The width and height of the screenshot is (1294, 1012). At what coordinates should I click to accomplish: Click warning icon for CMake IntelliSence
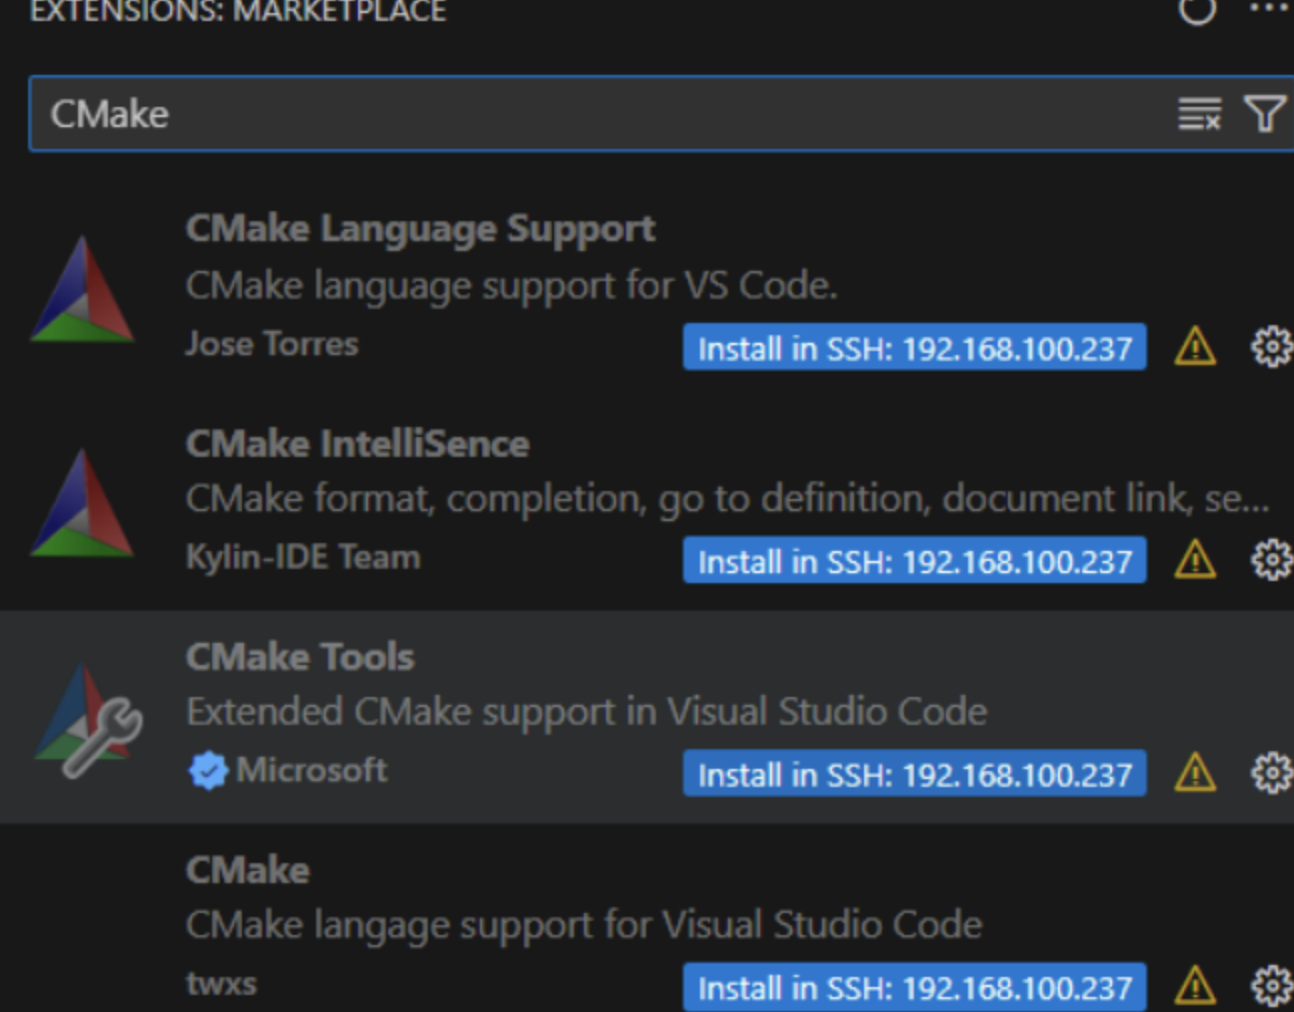pos(1195,560)
